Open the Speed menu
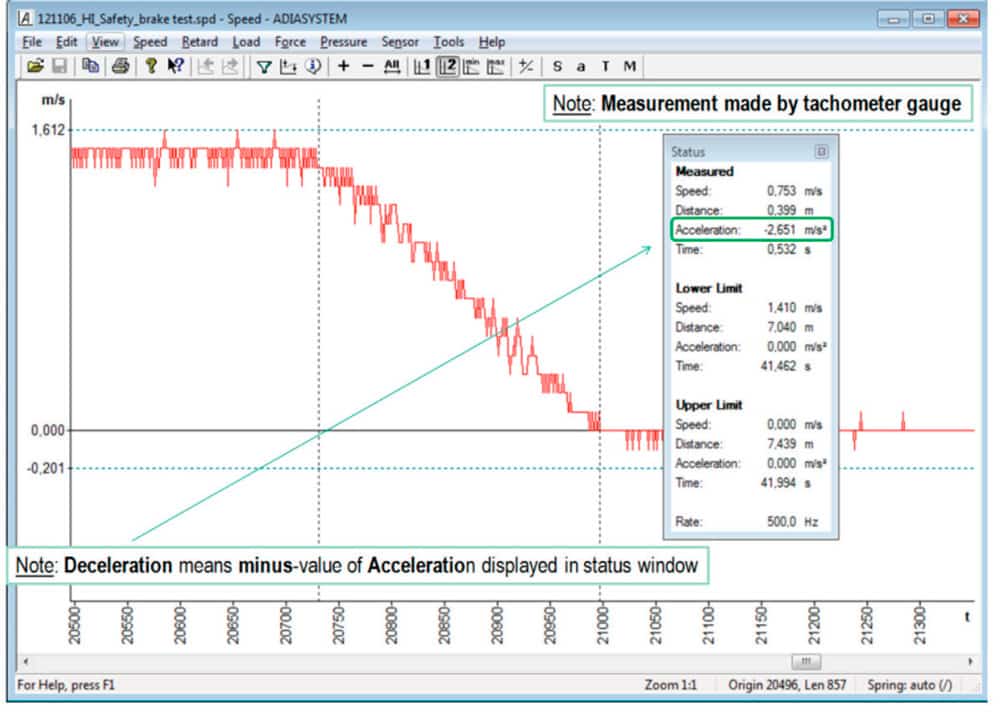Screen dimensions: 1000x713 click(x=150, y=42)
